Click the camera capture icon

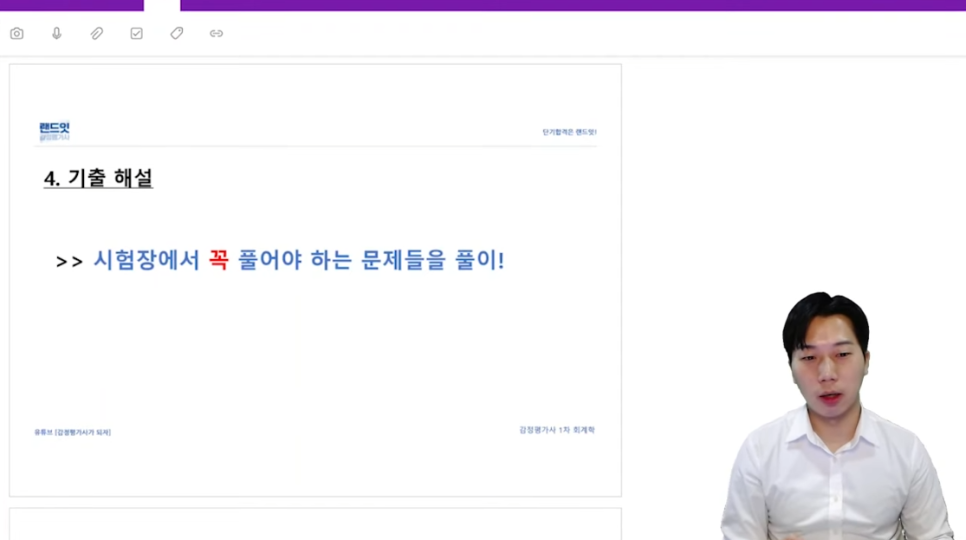click(17, 33)
